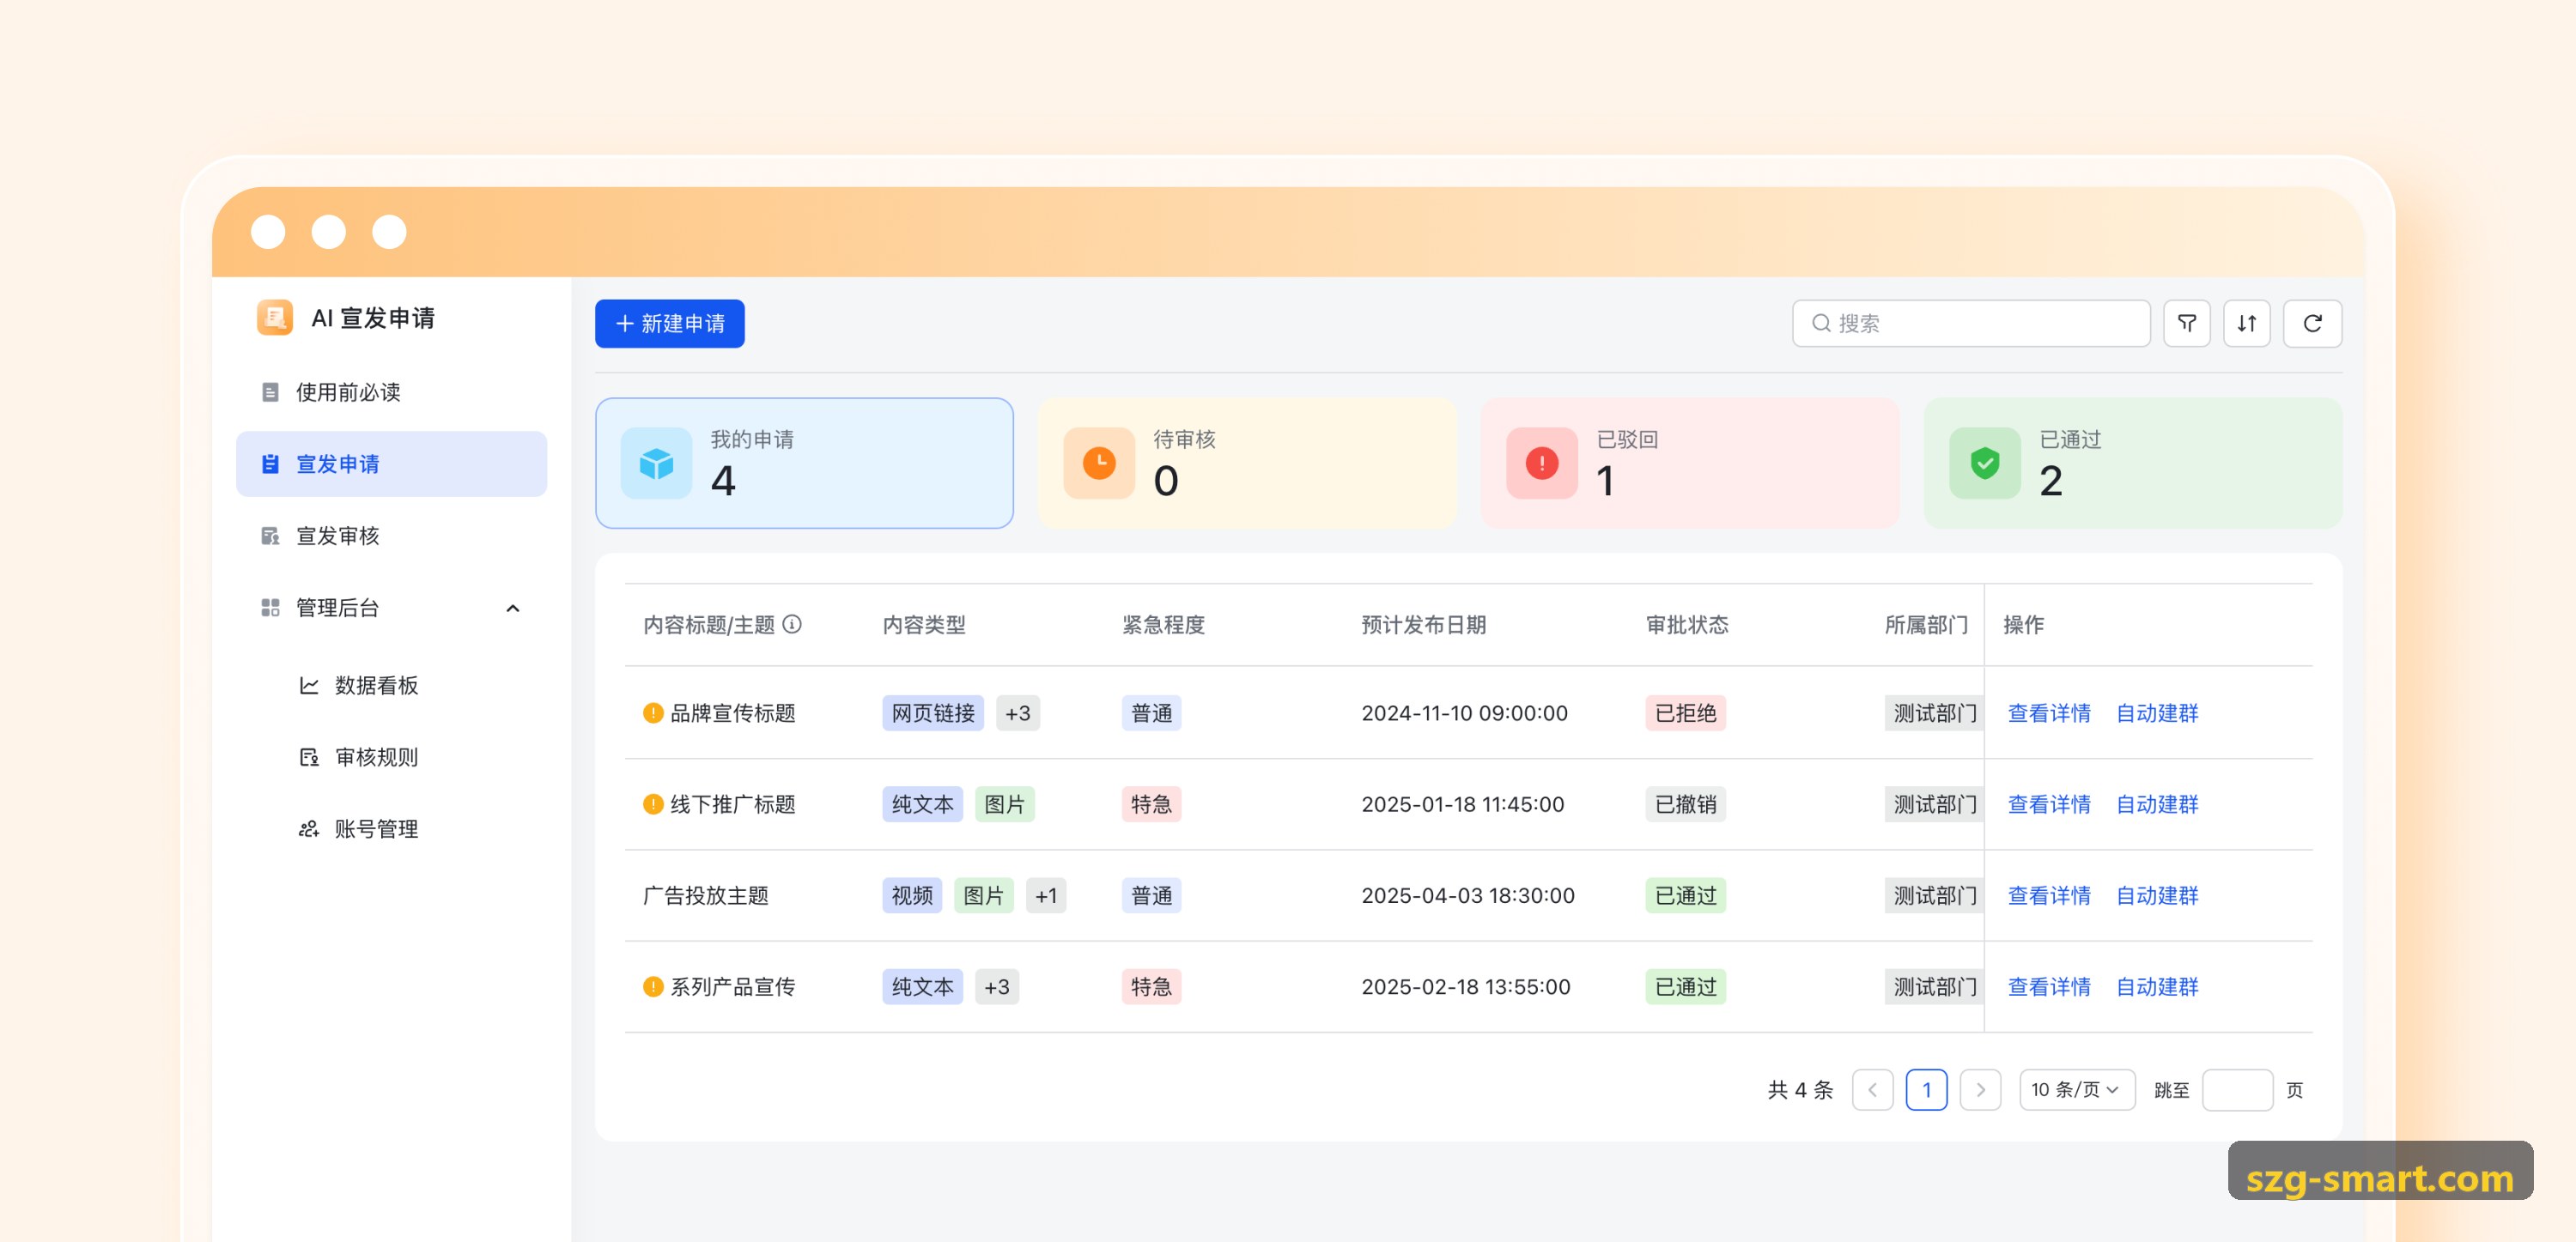The image size is (2576, 1242).
Task: Click the red alert icon in 已驳回
Action: point(1542,463)
